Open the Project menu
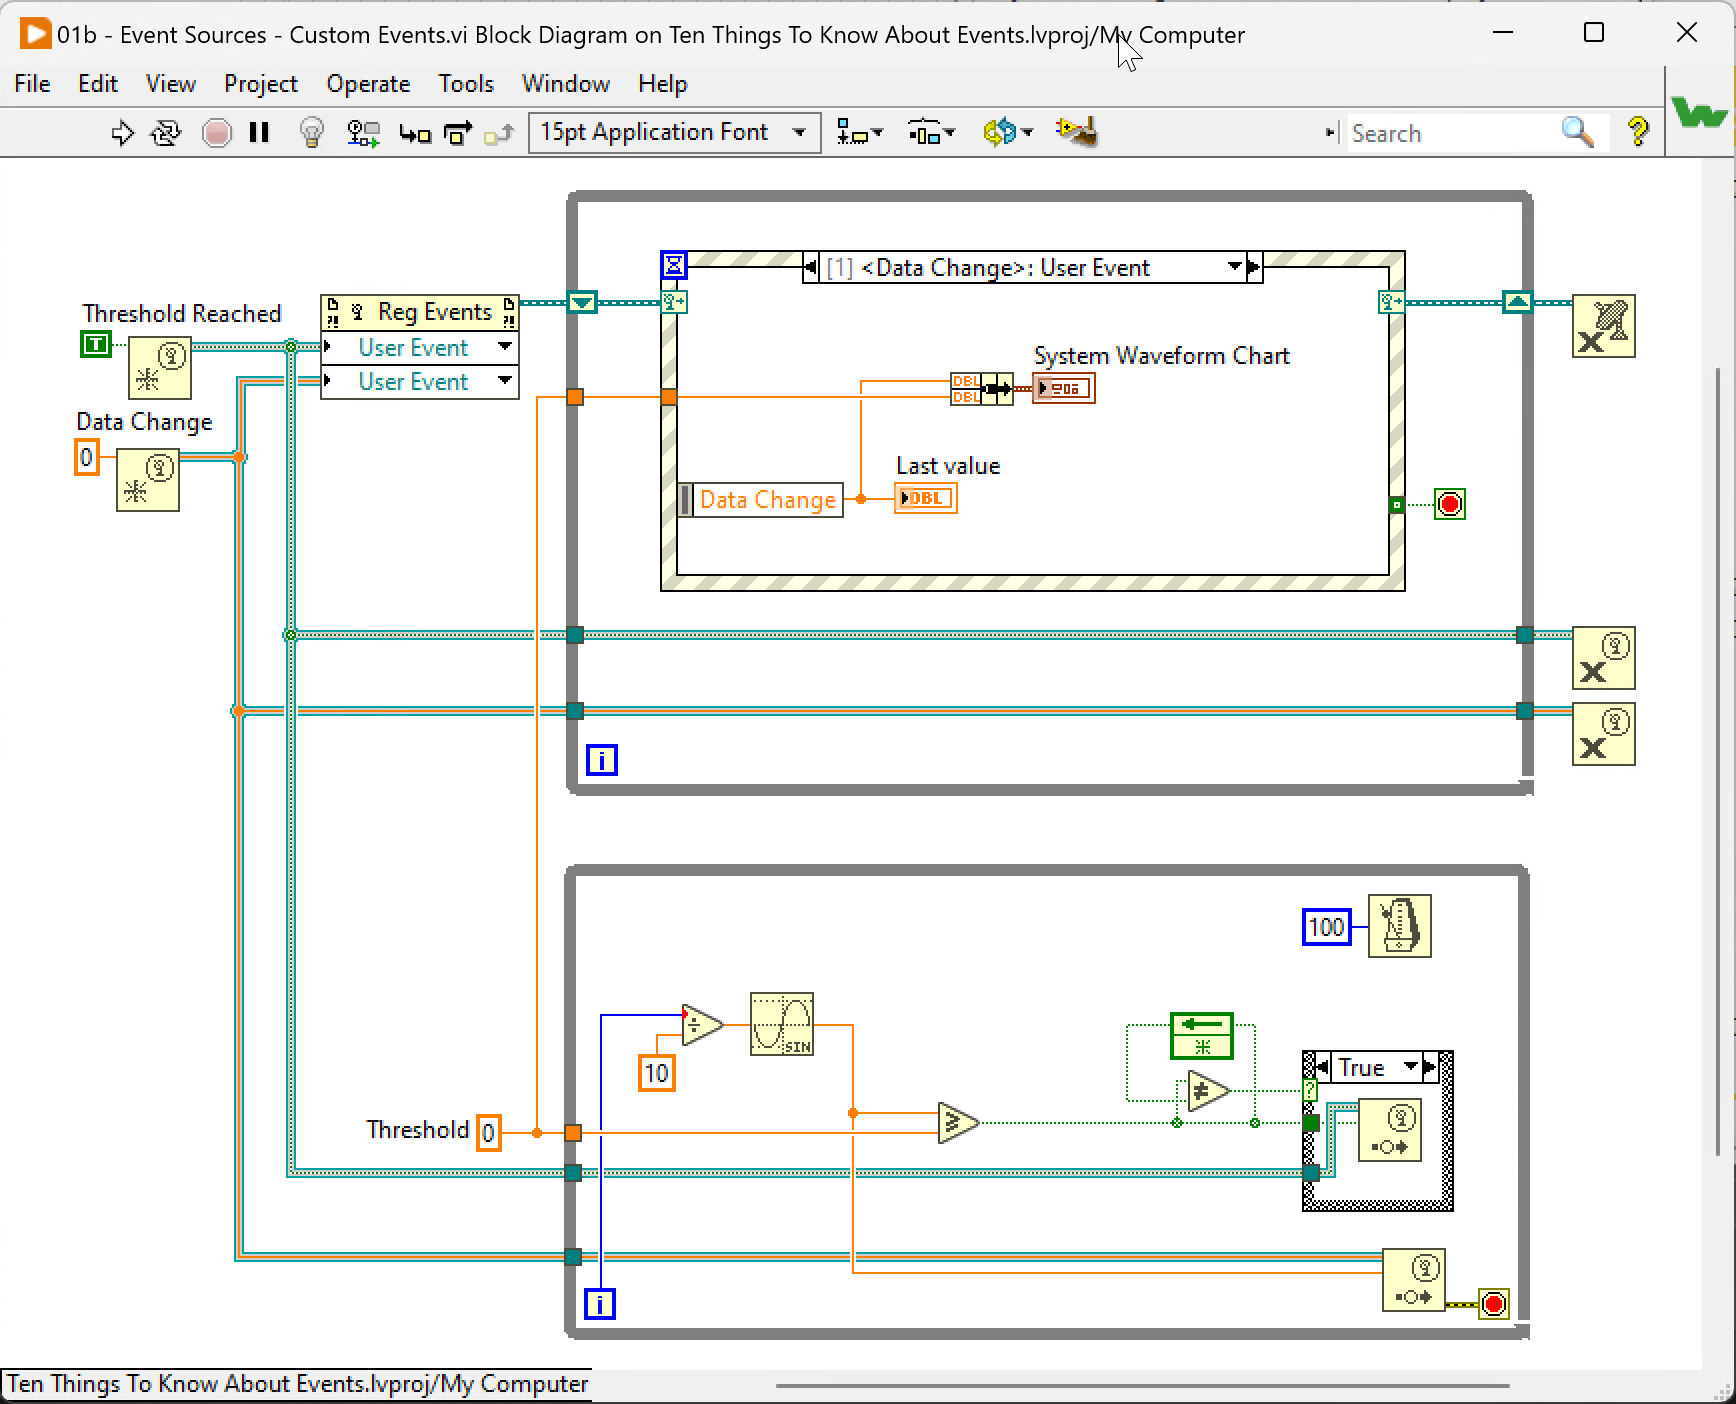 [x=261, y=84]
